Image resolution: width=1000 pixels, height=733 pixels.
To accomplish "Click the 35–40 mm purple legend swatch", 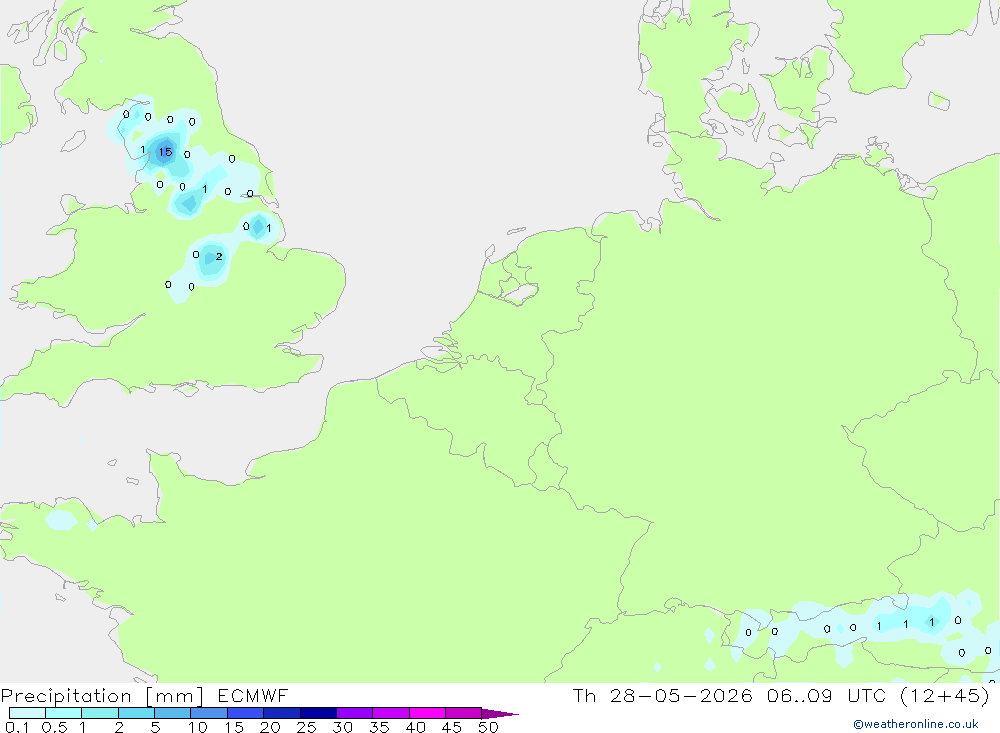I will click(391, 713).
